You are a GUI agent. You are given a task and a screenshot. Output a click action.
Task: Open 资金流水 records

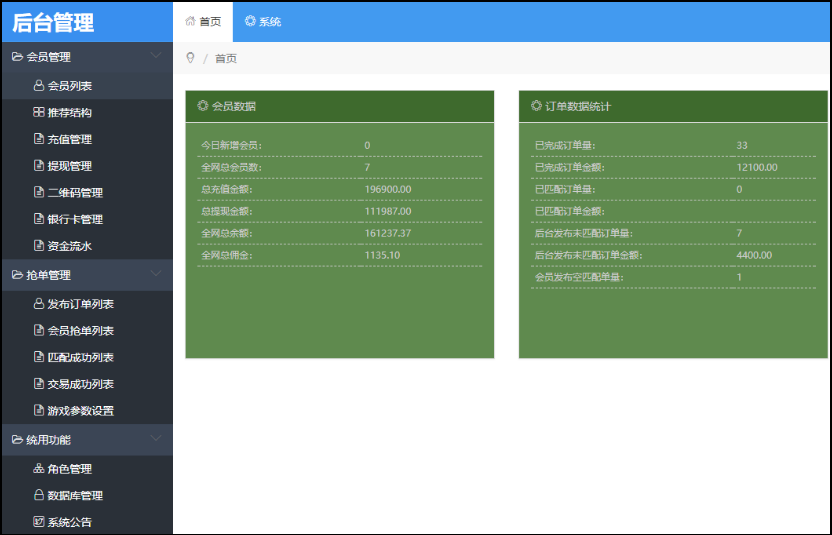[69, 246]
